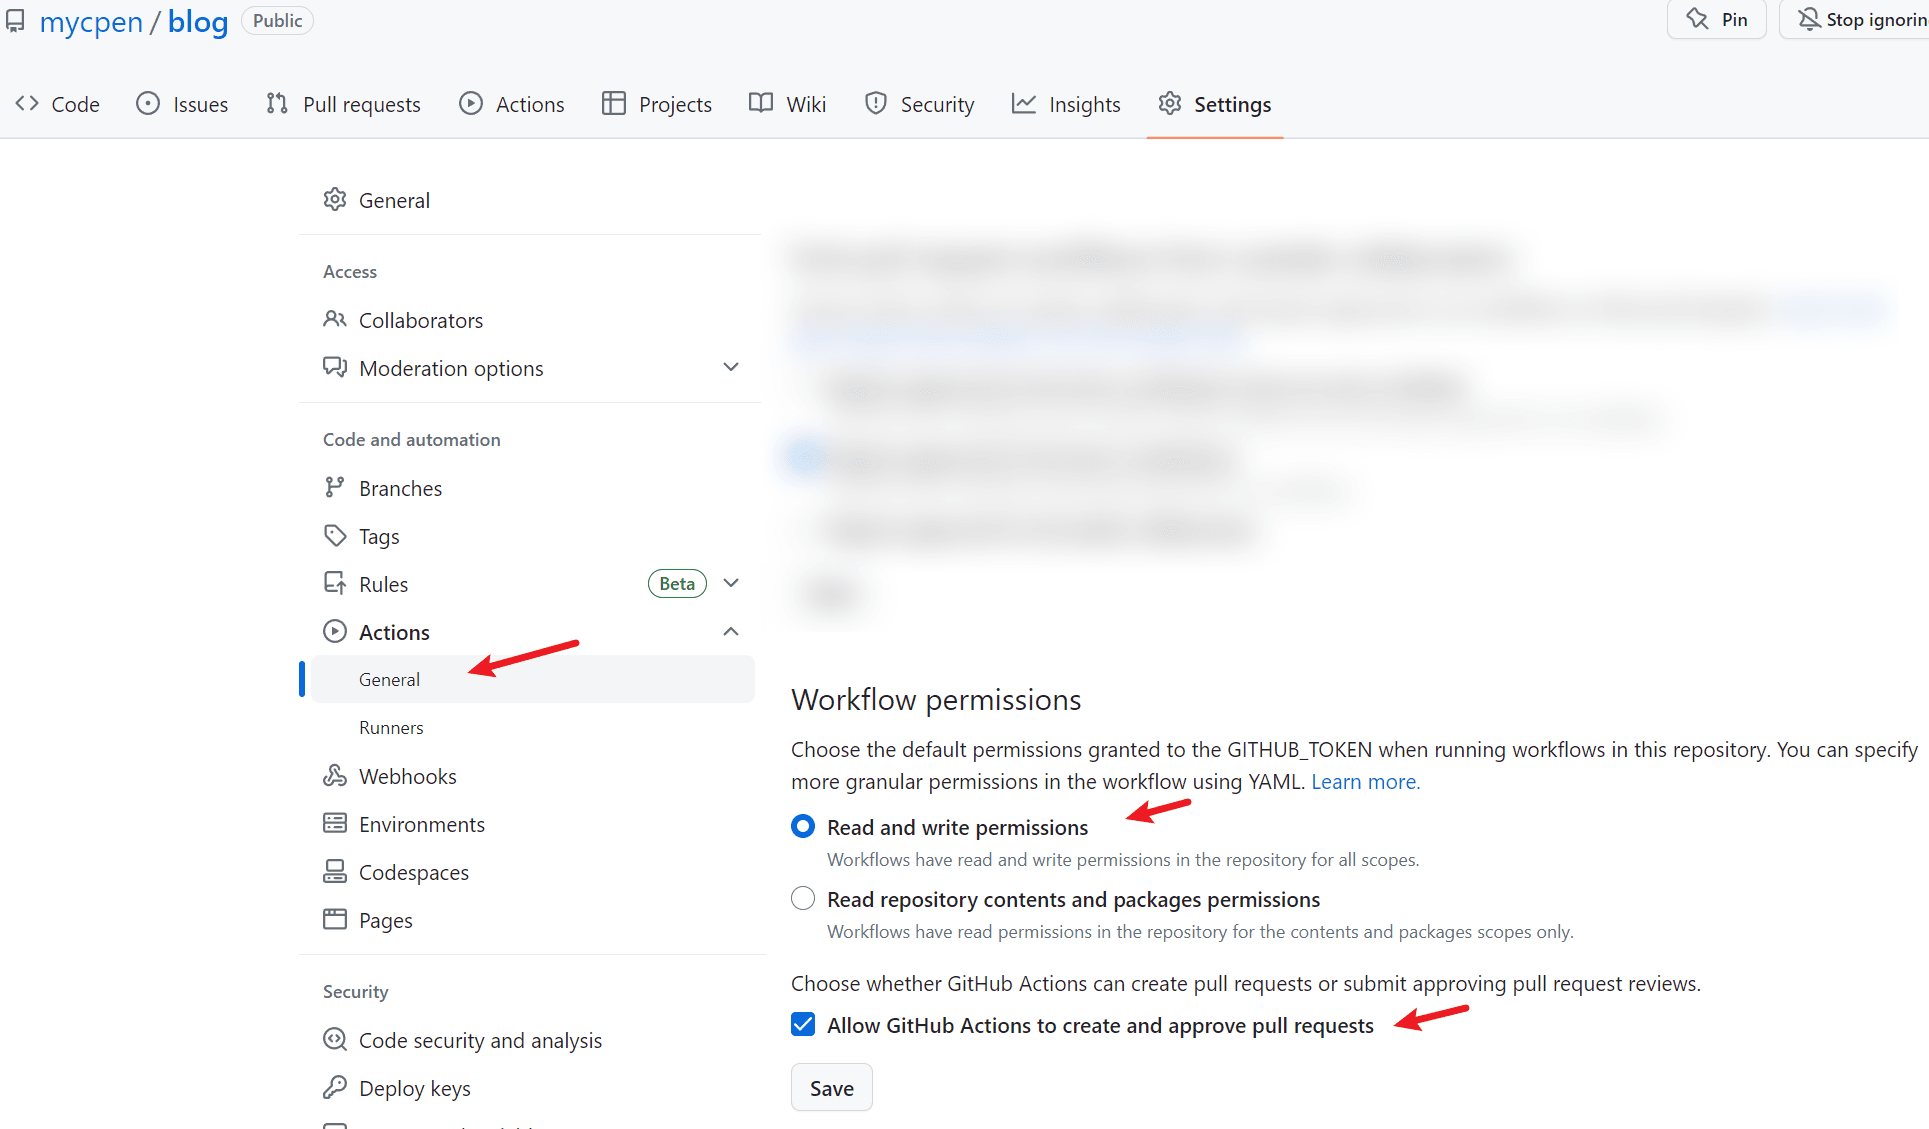Click the Environments server icon
The width and height of the screenshot is (1929, 1129).
tap(335, 823)
